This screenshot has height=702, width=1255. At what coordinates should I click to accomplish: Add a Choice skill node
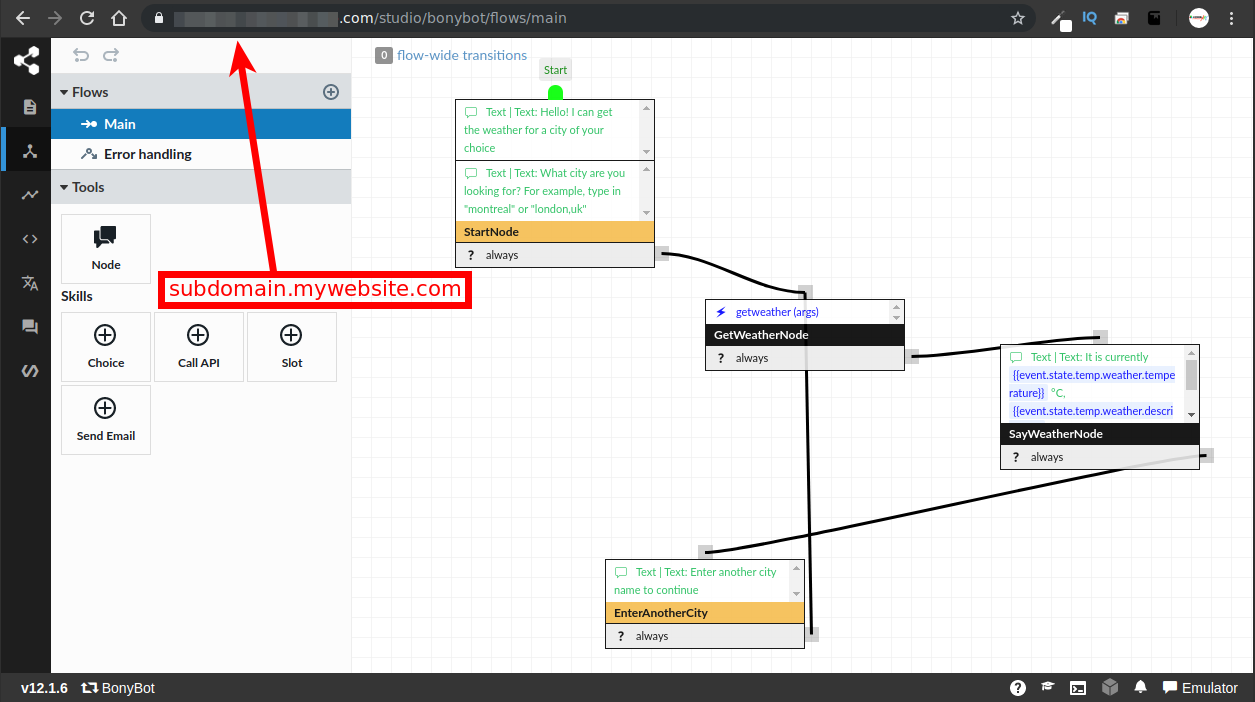(x=105, y=346)
